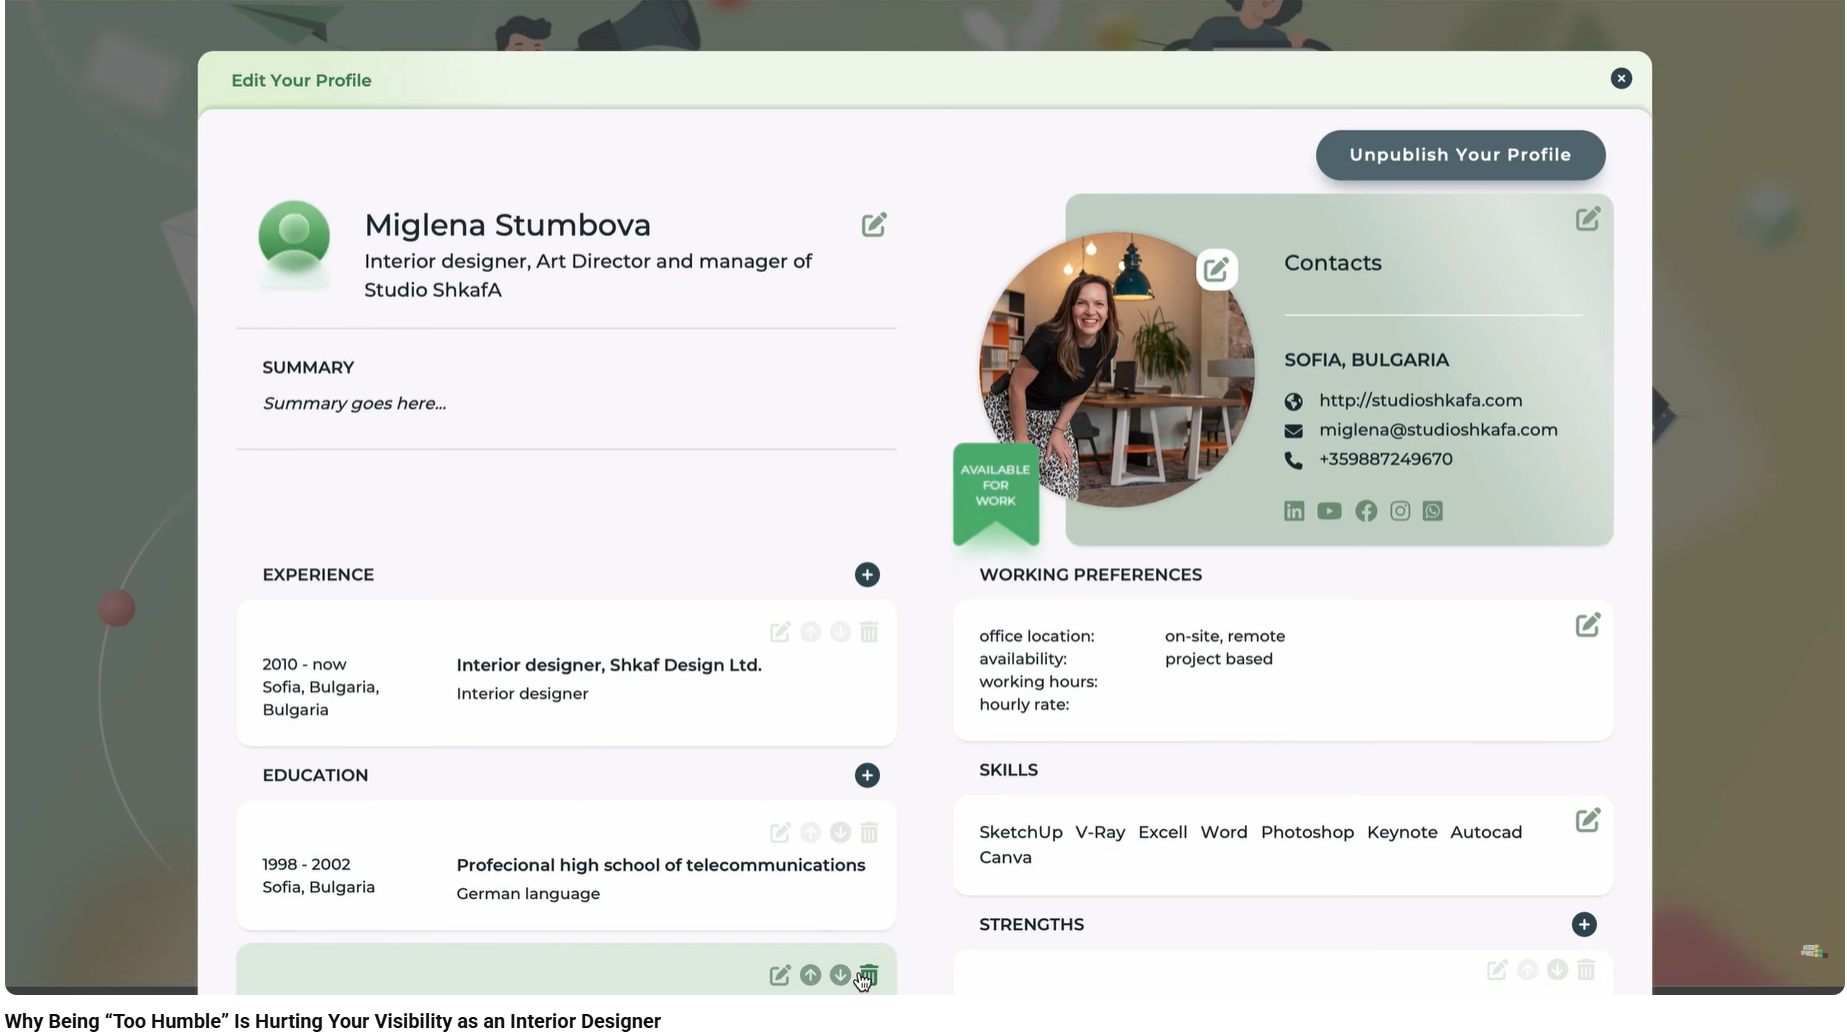The image size is (1847, 1034).
Task: Add a new Strength
Action: click(x=1584, y=925)
